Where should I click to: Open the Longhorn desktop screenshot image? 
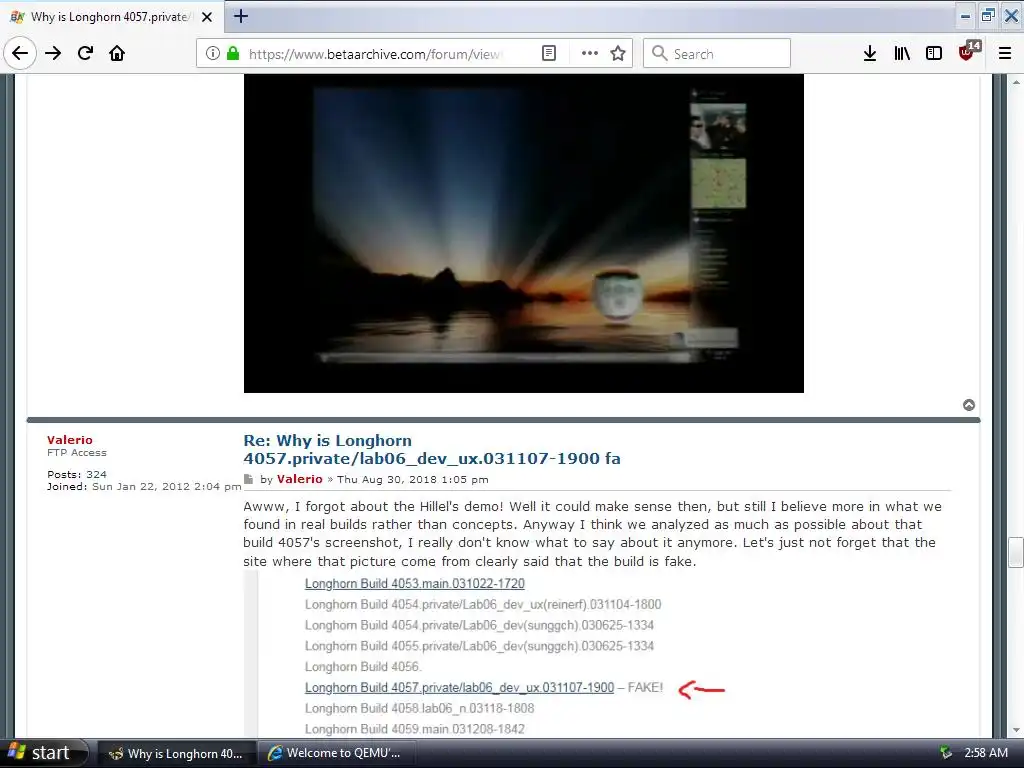(x=524, y=233)
